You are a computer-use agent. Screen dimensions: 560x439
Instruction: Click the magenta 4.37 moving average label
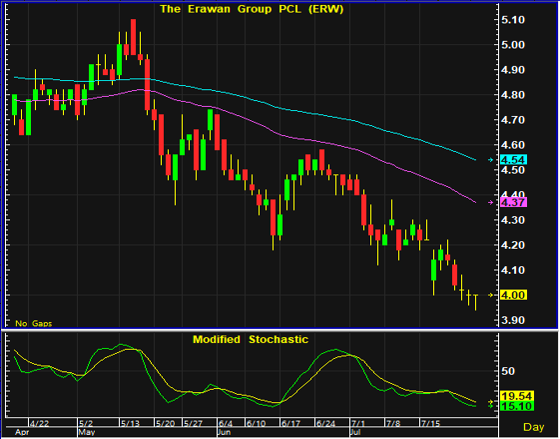514,203
